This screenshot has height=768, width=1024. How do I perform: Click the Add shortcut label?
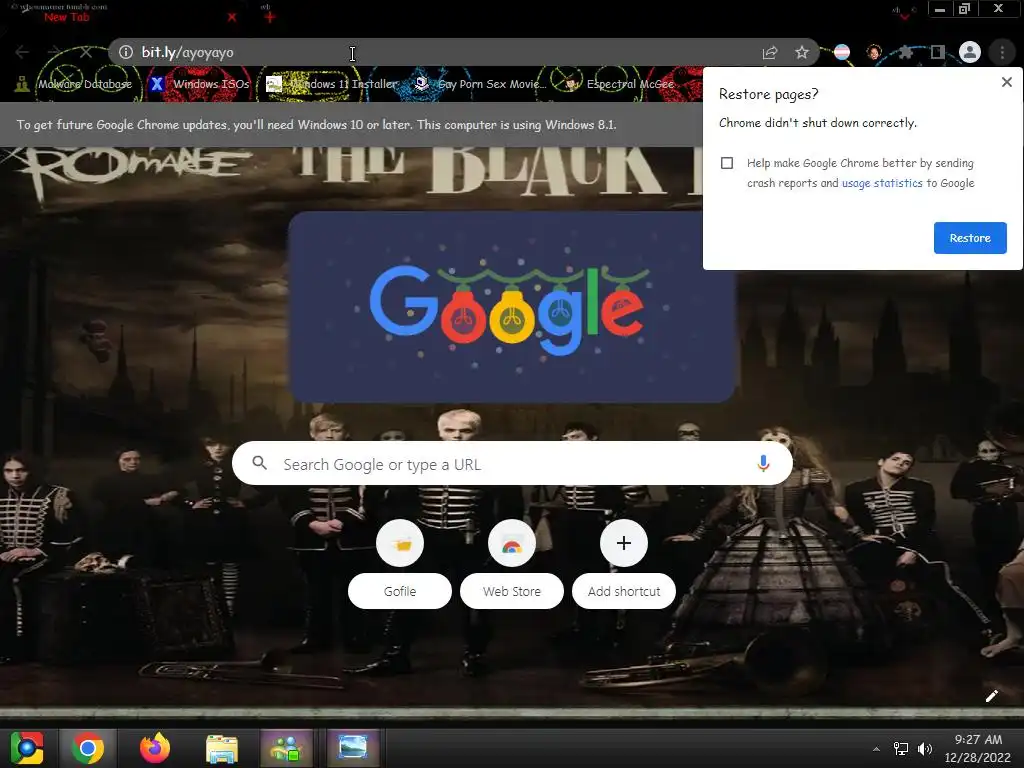(624, 591)
